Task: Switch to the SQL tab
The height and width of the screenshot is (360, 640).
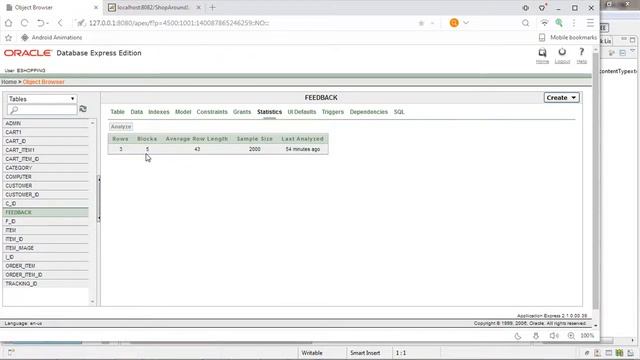Action: [399, 112]
